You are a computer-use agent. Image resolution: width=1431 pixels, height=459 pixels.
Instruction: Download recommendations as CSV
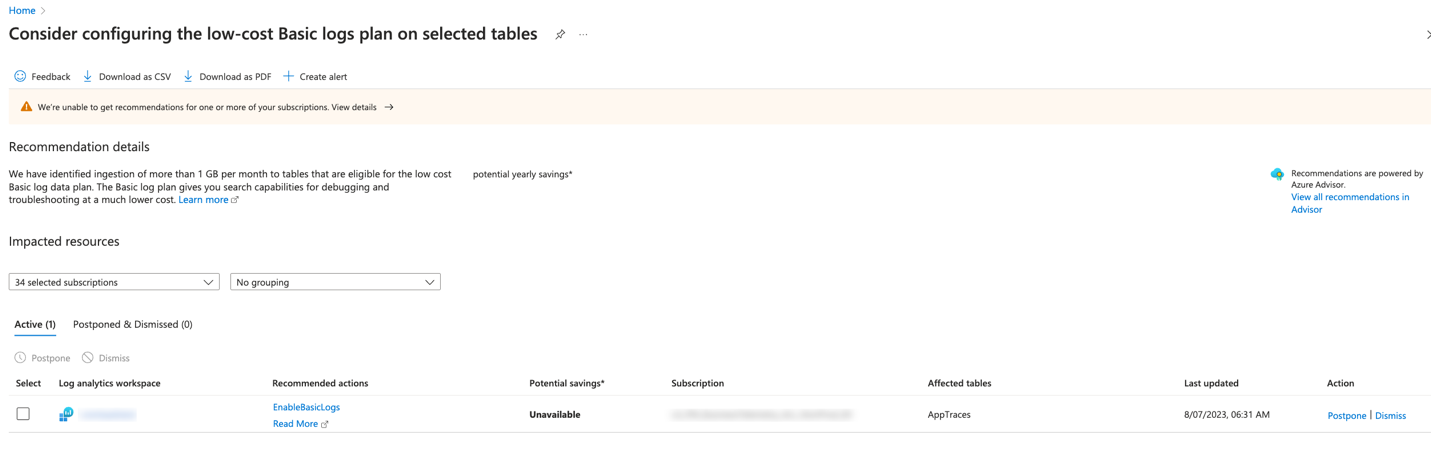click(127, 76)
